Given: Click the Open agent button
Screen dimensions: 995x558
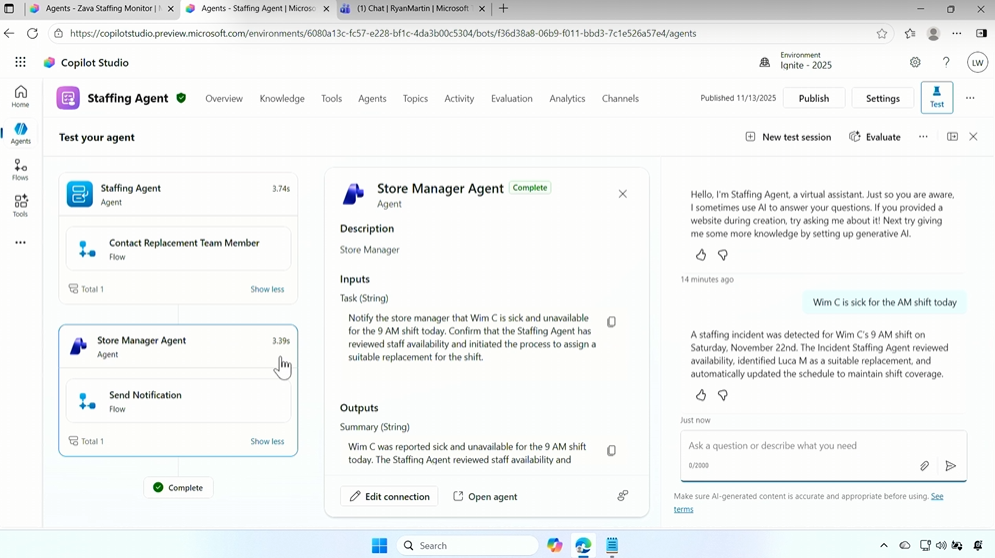Looking at the screenshot, I should point(485,497).
